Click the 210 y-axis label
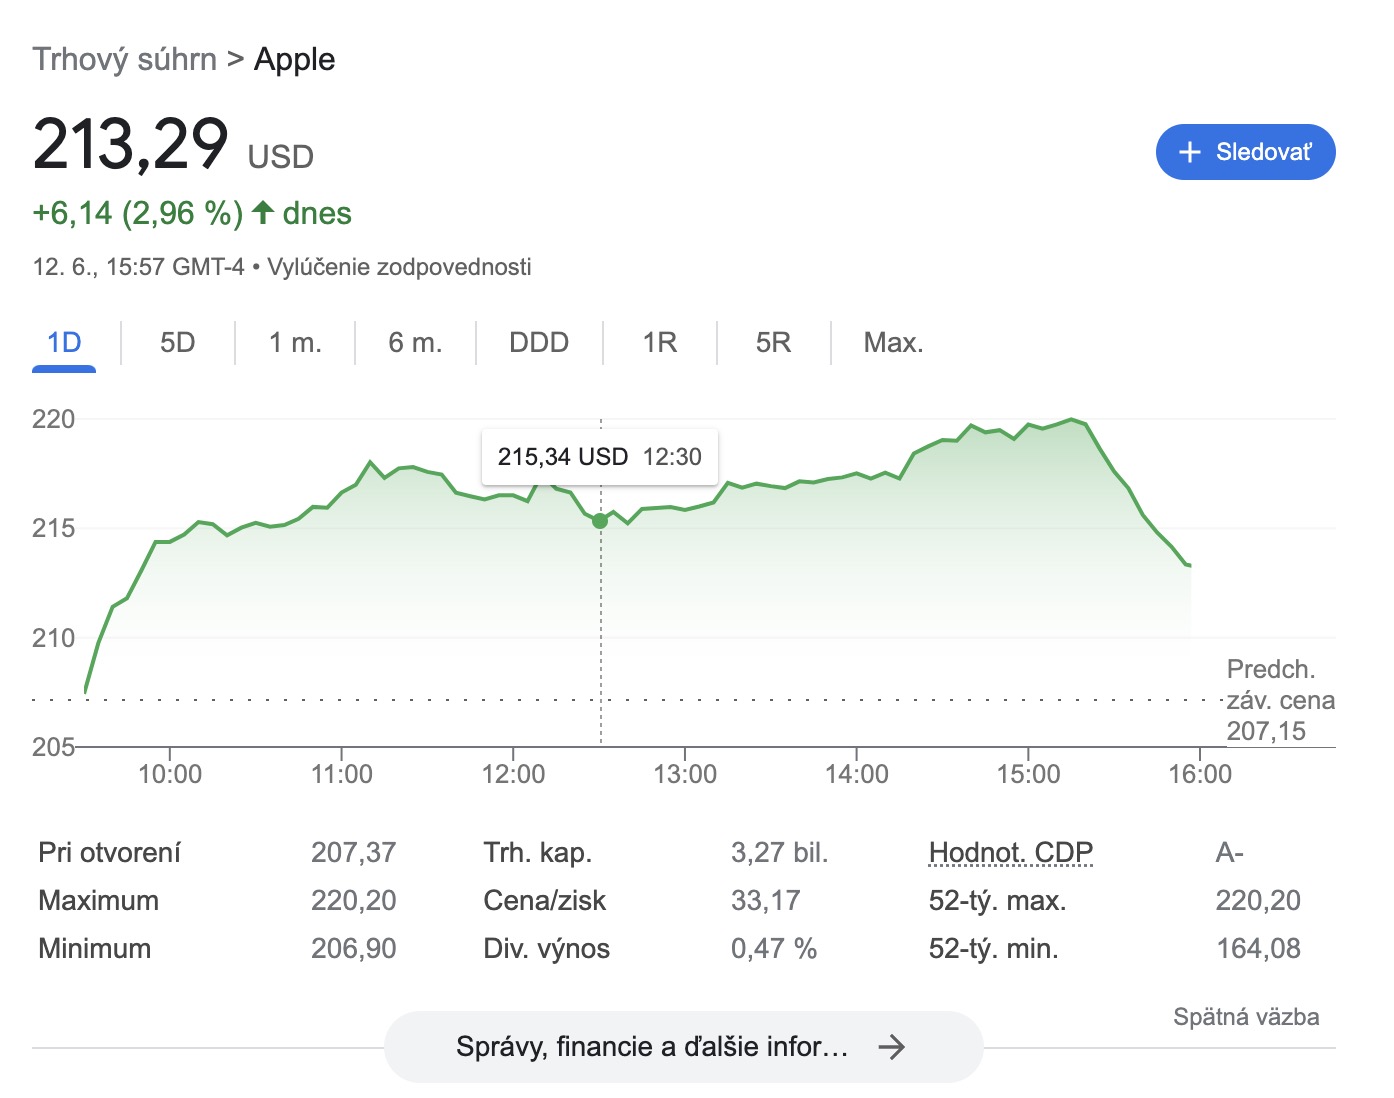 (53, 638)
